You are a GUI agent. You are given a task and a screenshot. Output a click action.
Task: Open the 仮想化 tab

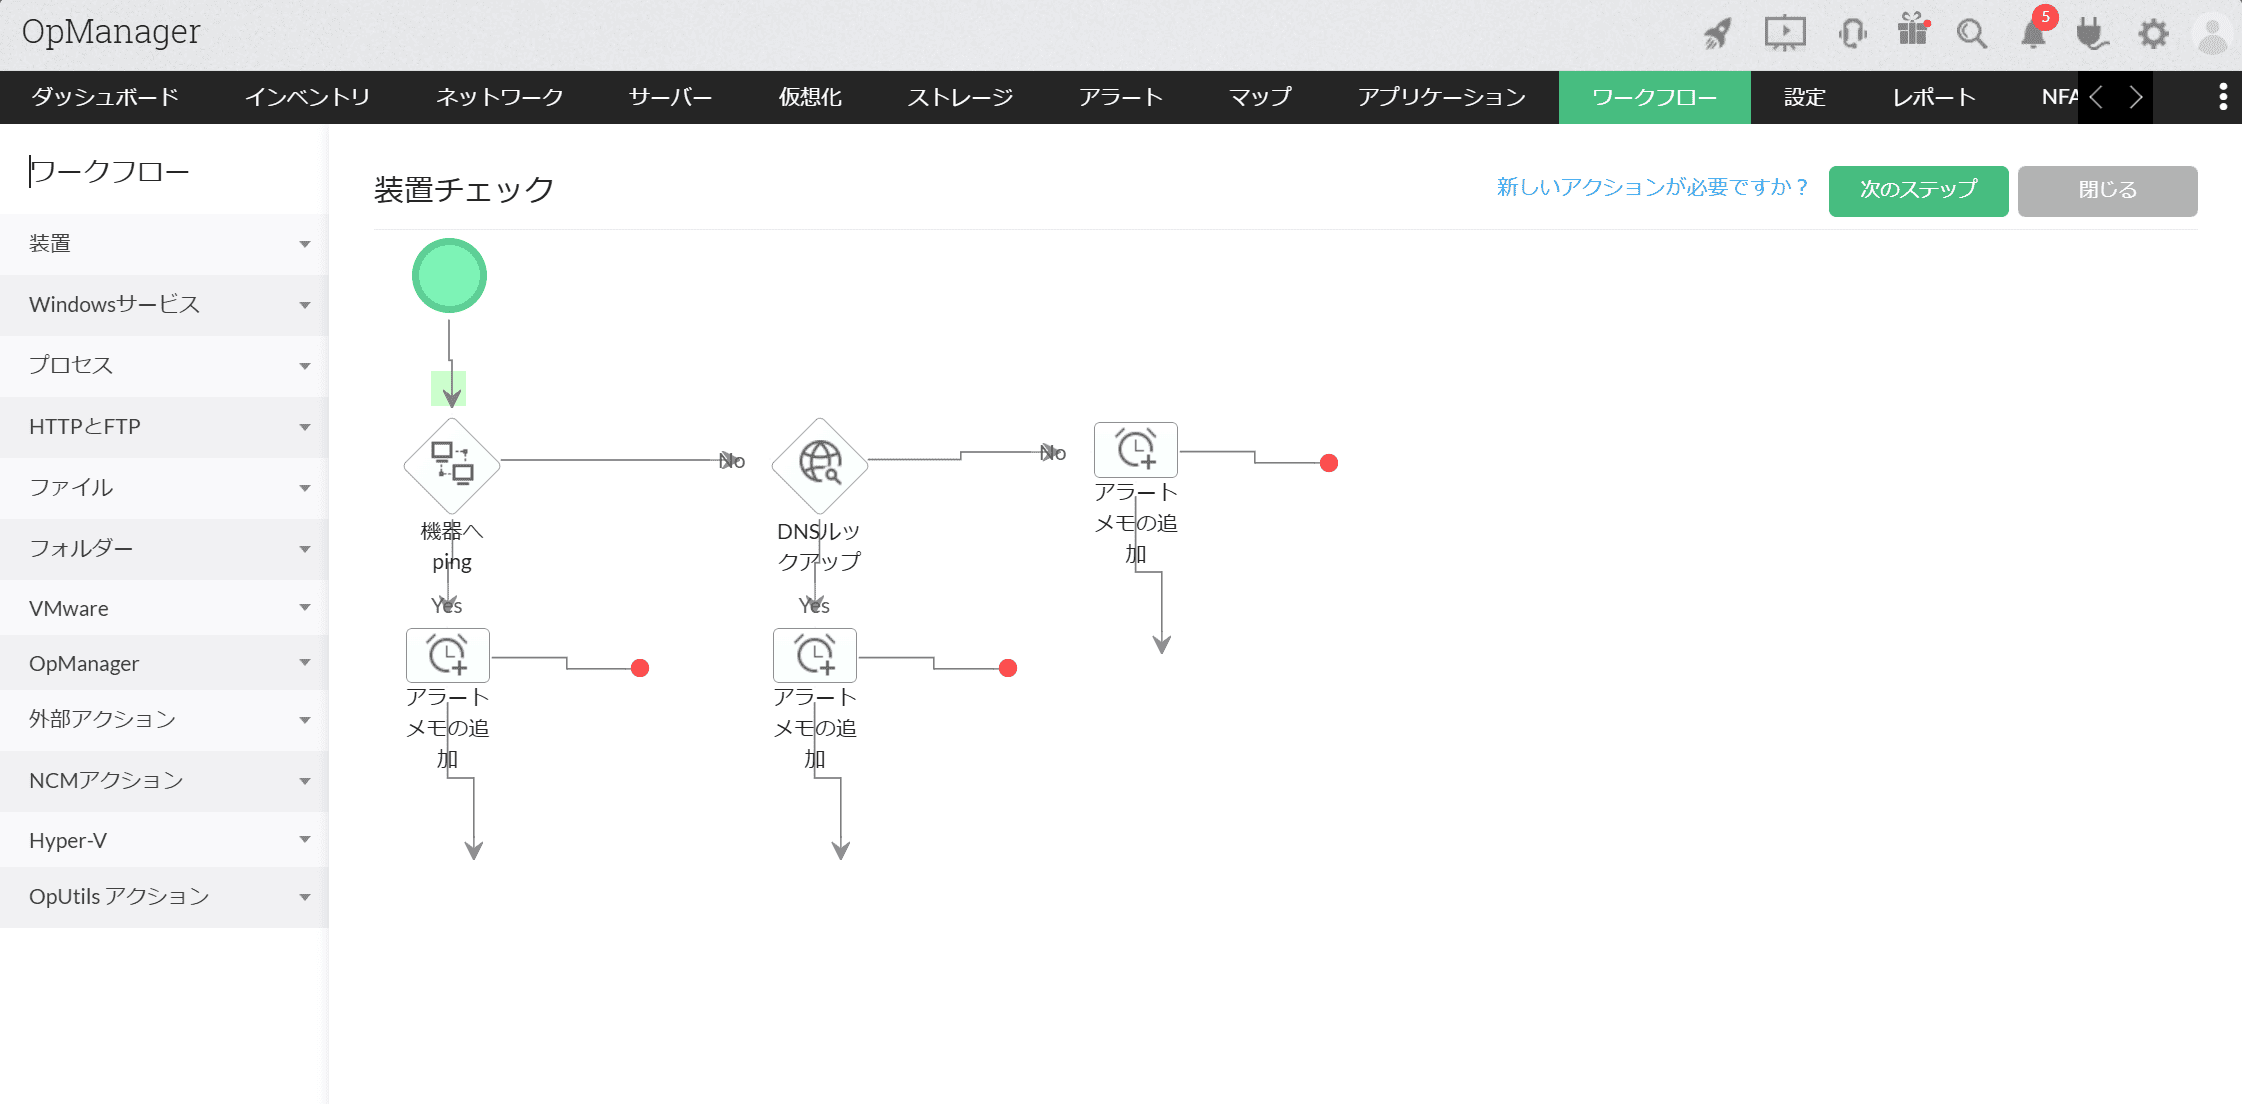pos(810,97)
